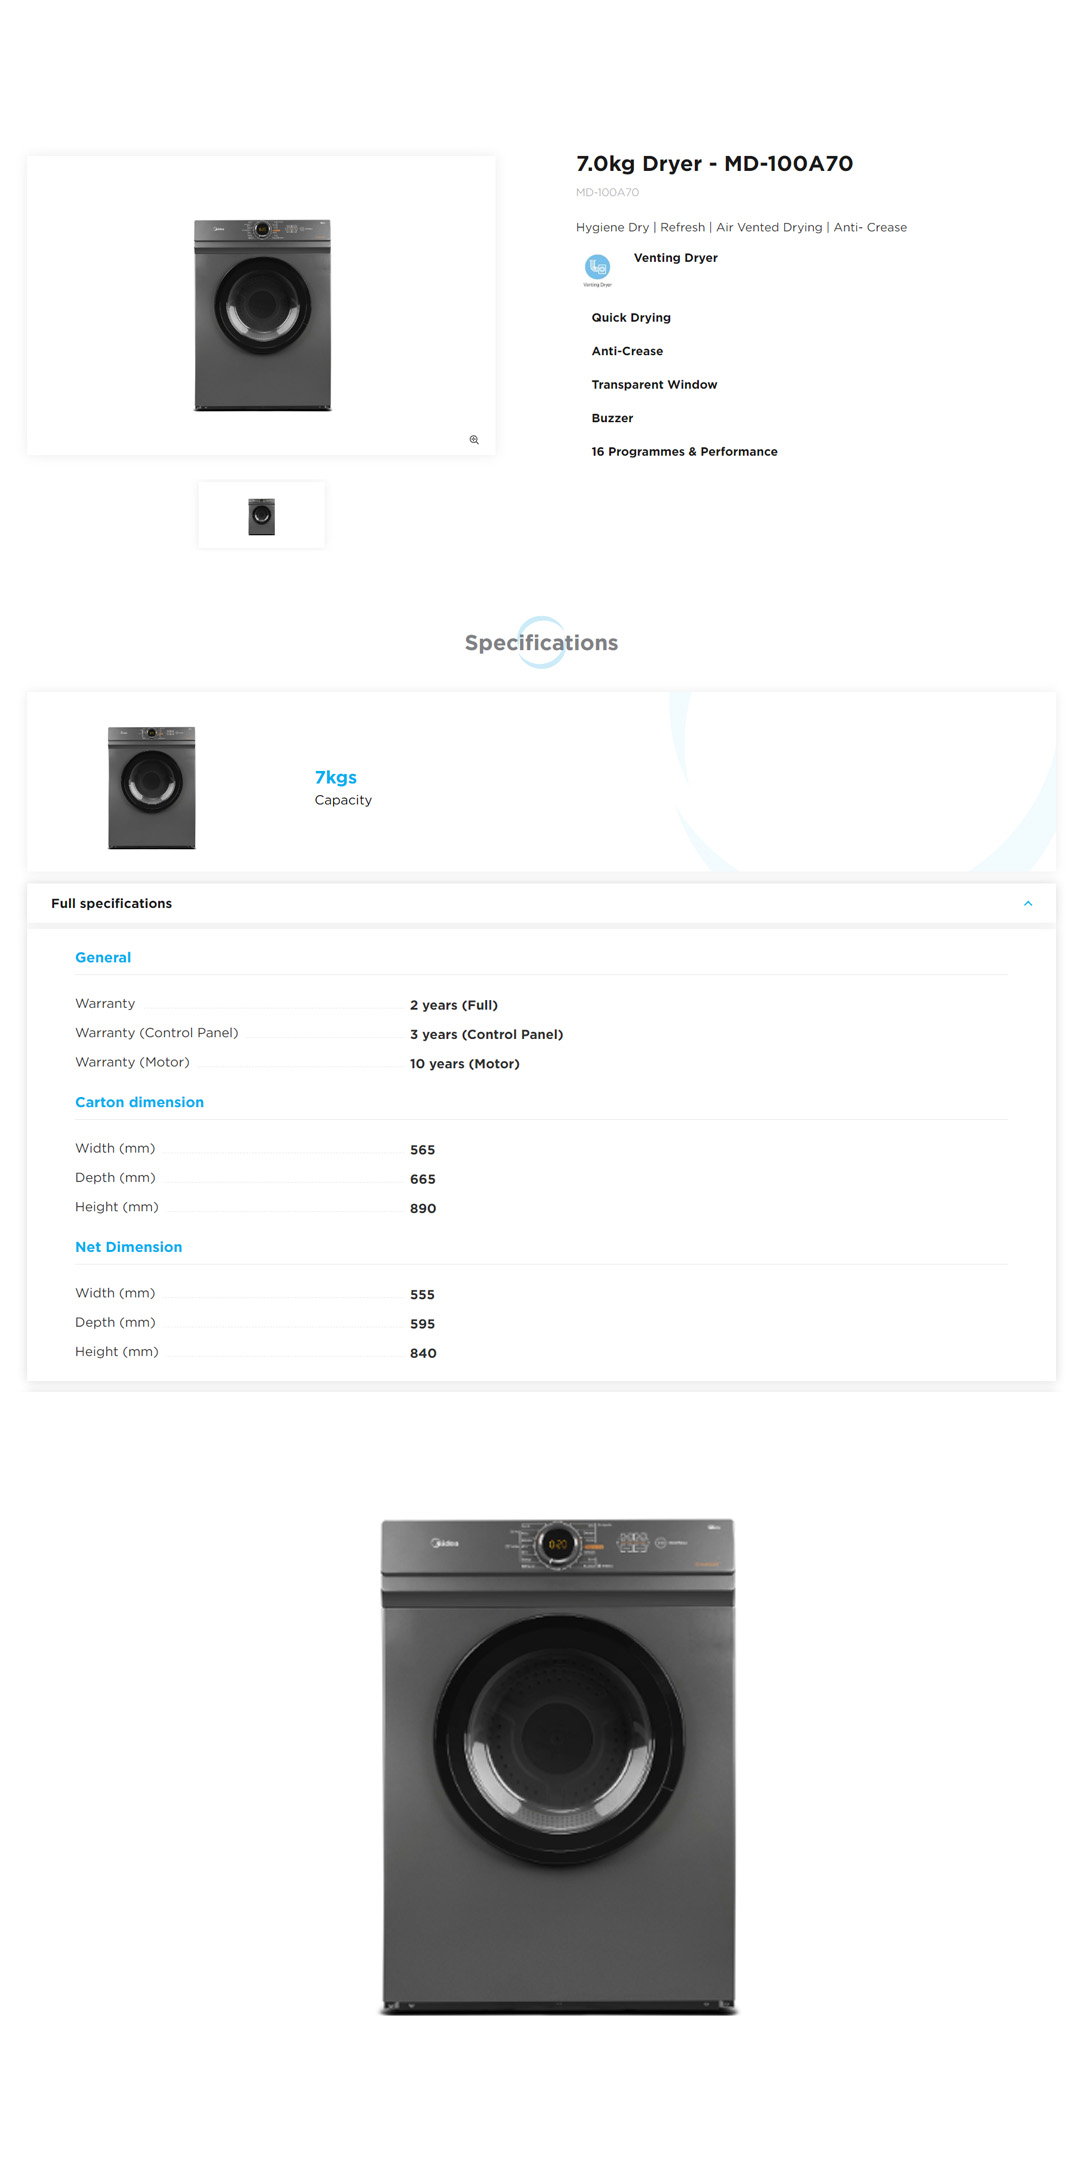The image size is (1080, 2169).
Task: Click the large dryer photo at page bottom
Action: click(x=558, y=1766)
